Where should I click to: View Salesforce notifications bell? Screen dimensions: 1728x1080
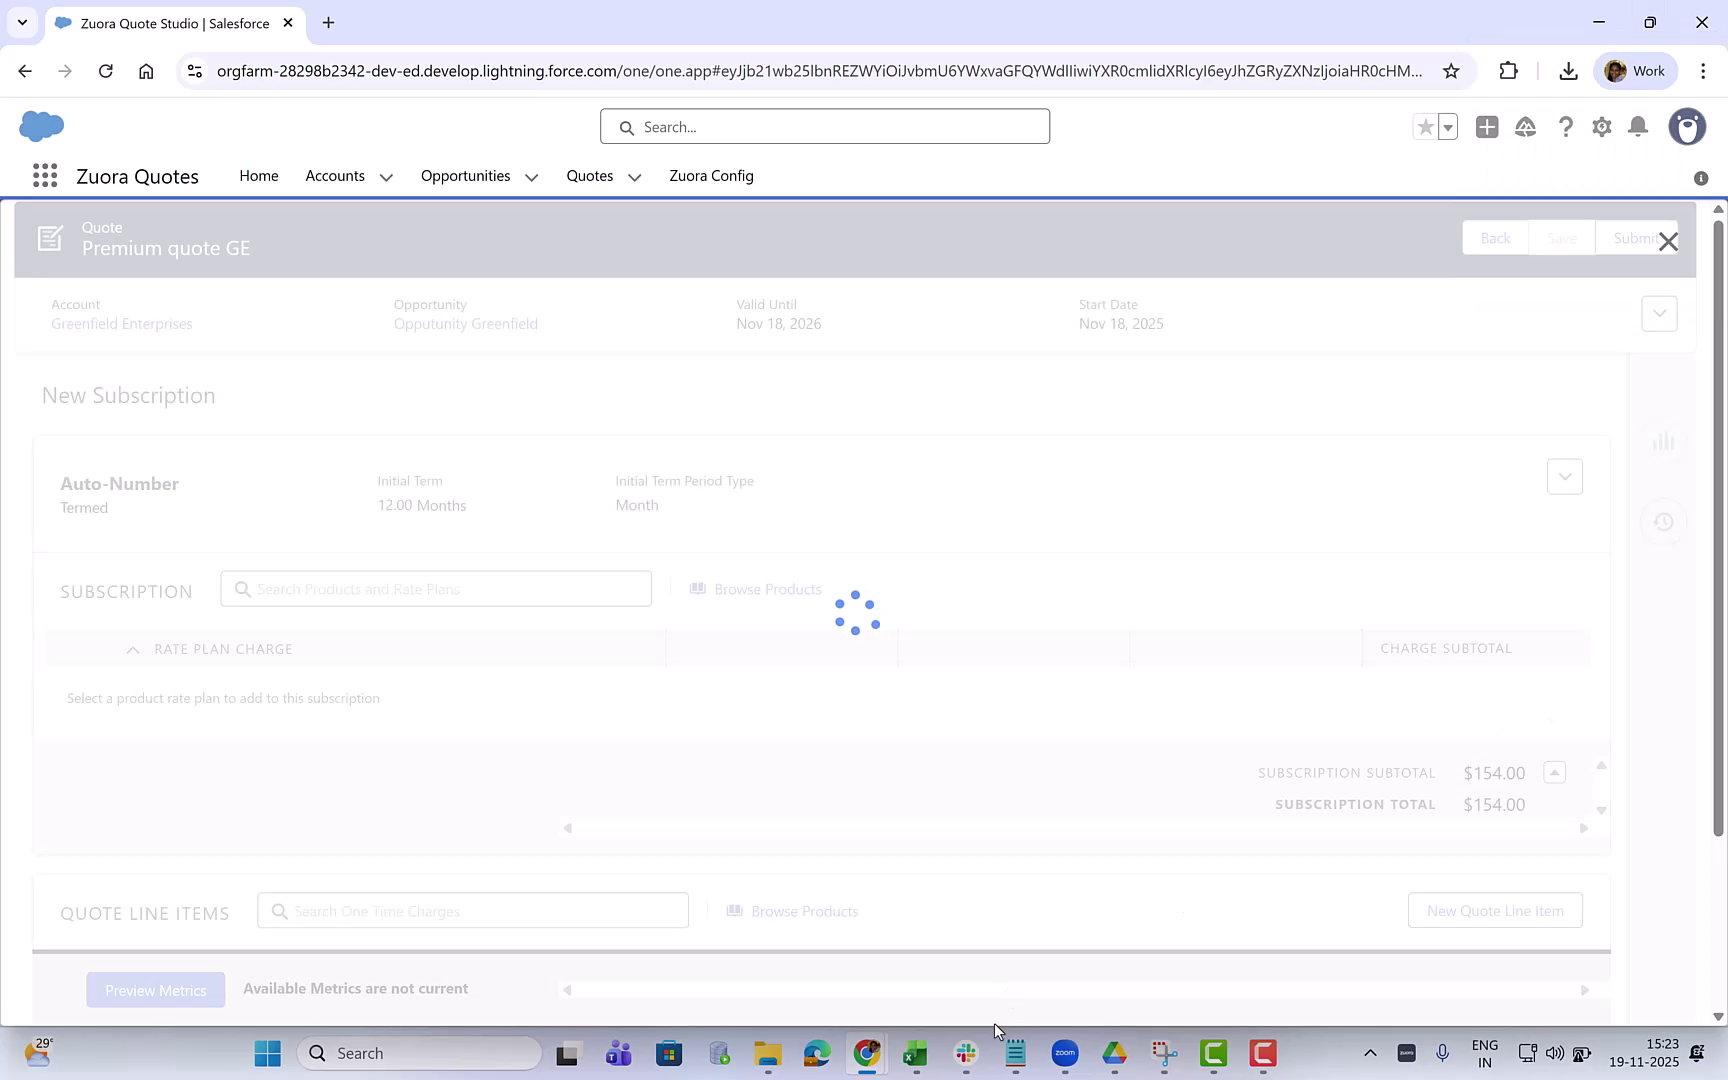pos(1638,127)
